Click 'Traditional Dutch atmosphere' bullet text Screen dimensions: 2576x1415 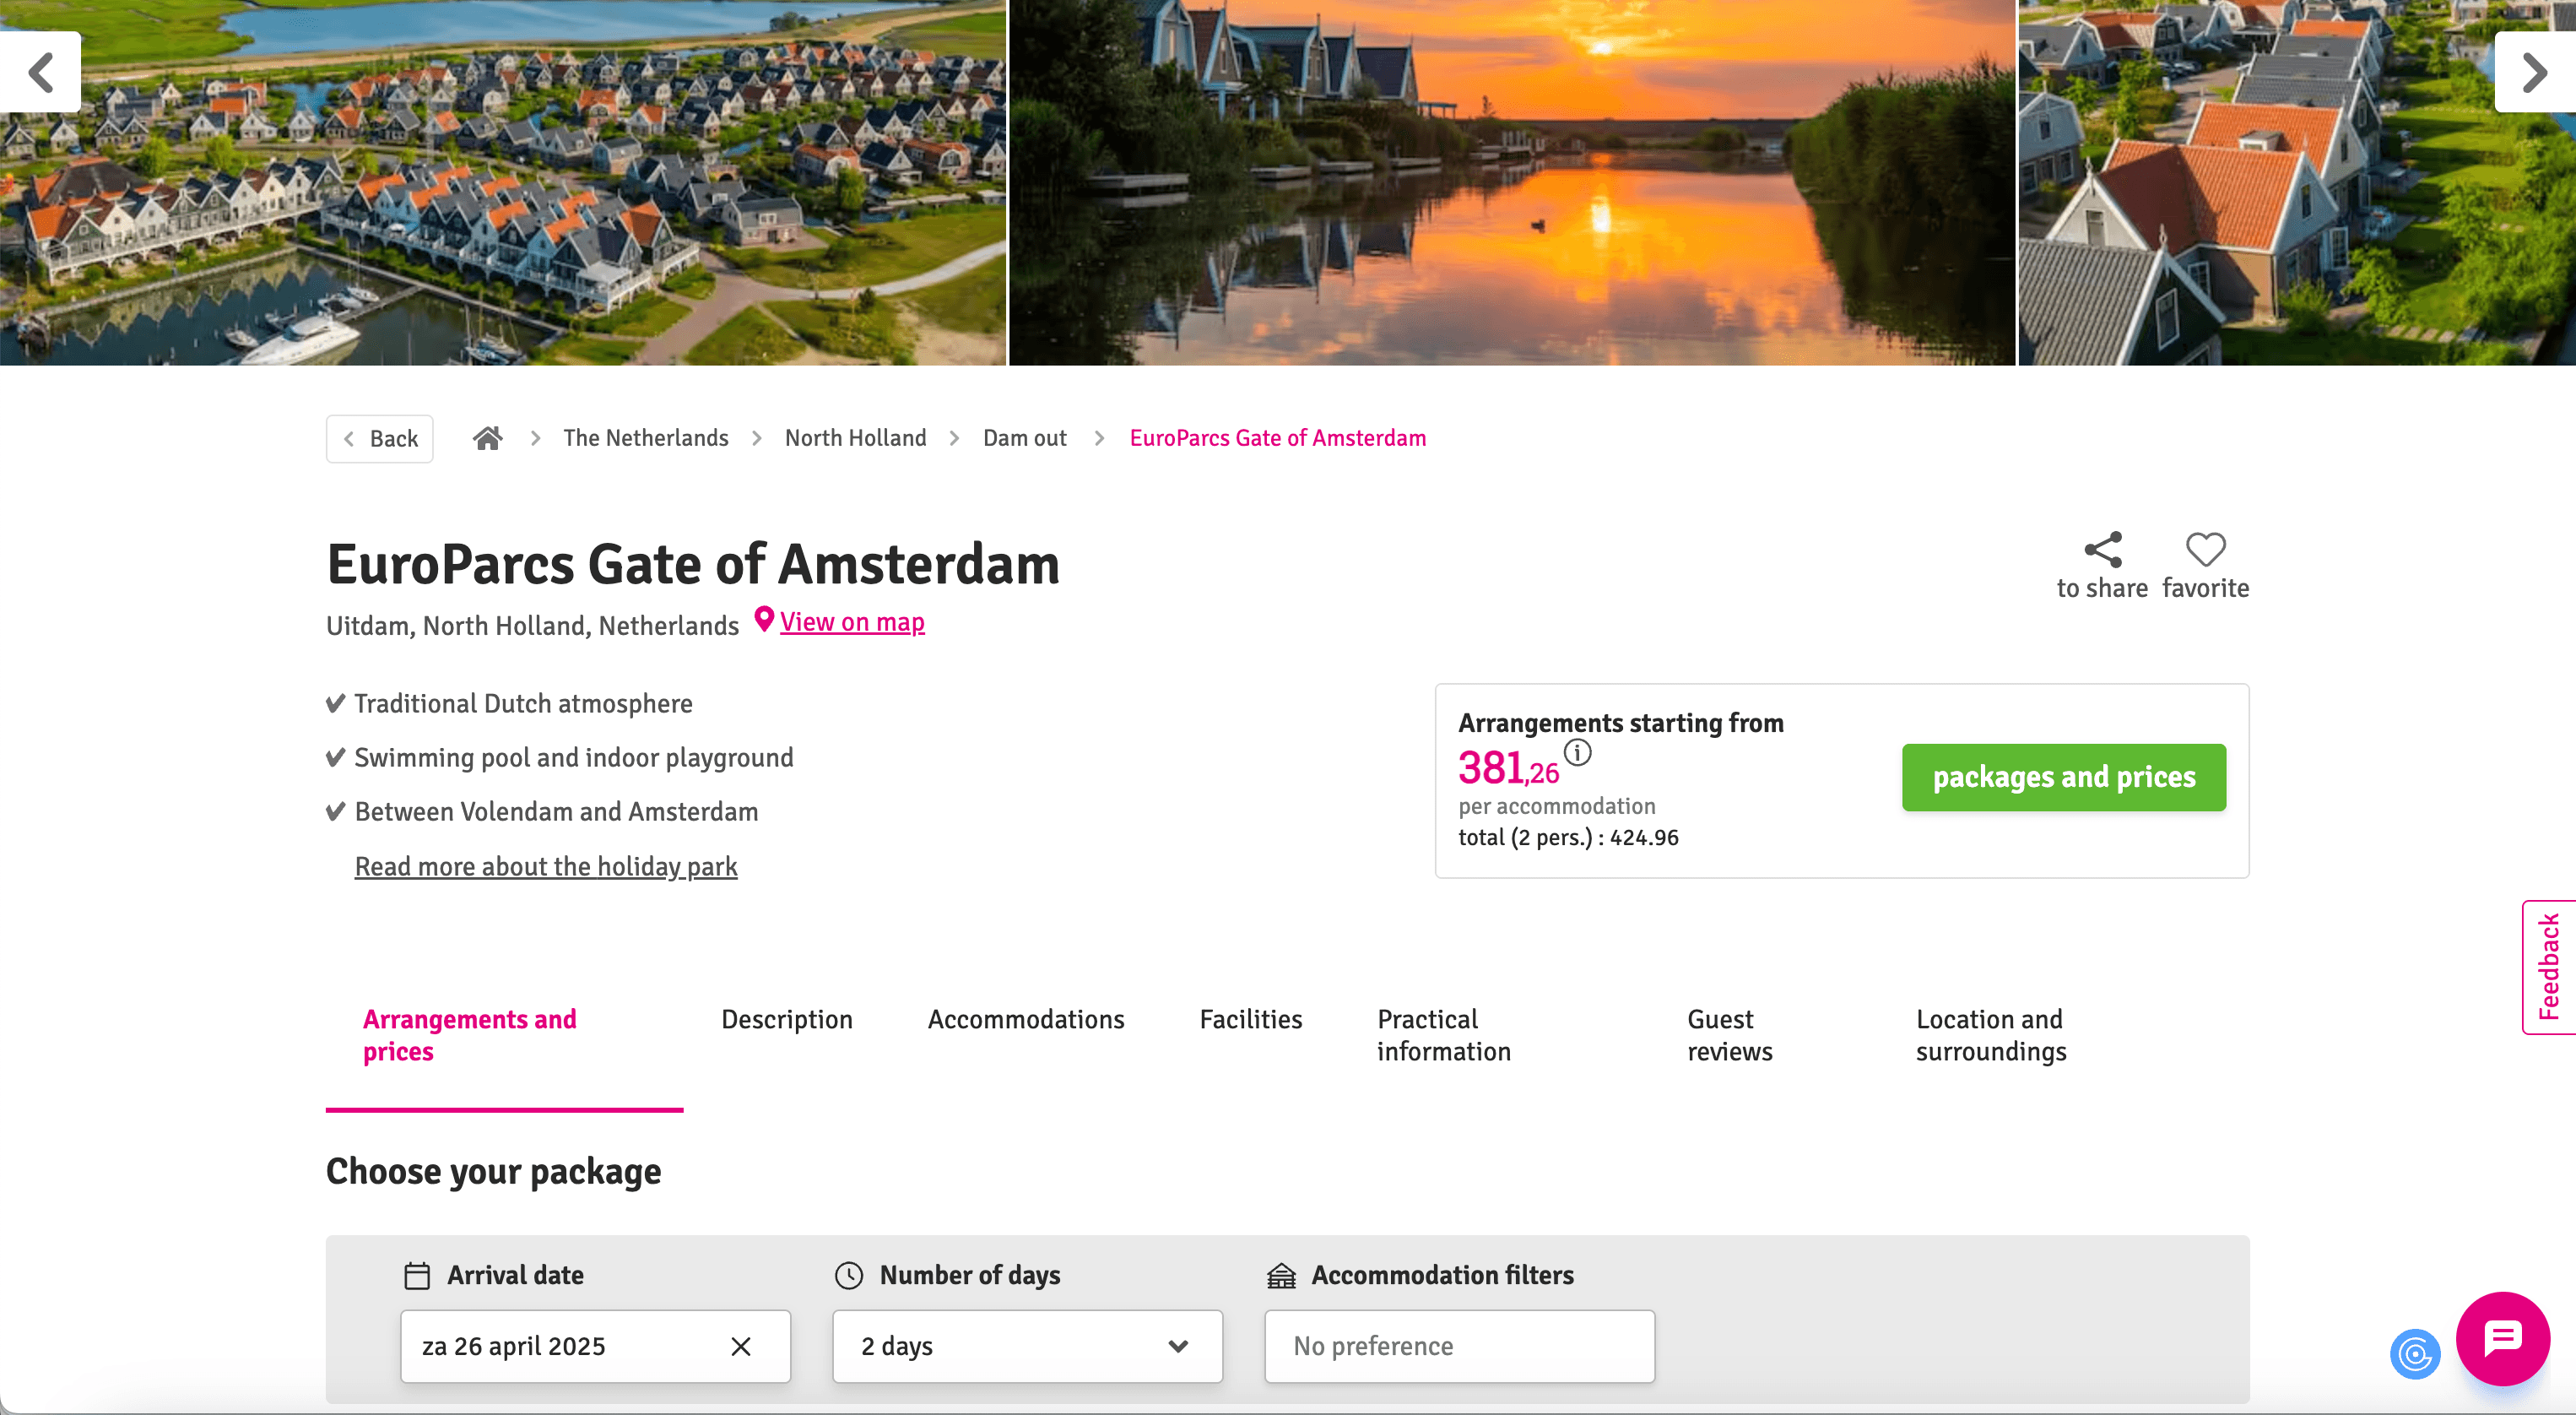523,704
